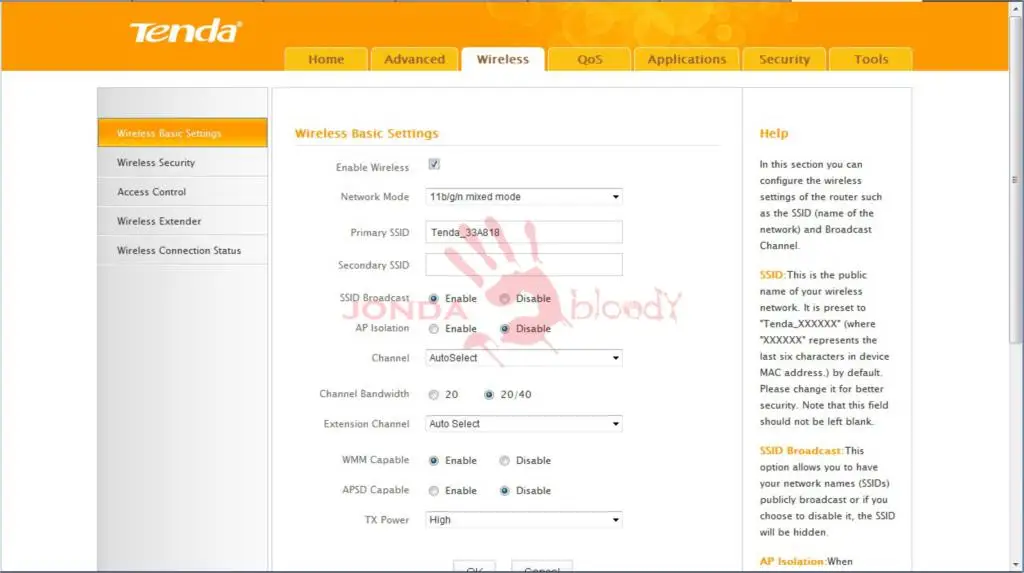Select the Wireless tab
Screen dimensions: 1024x573
[x=502, y=59]
